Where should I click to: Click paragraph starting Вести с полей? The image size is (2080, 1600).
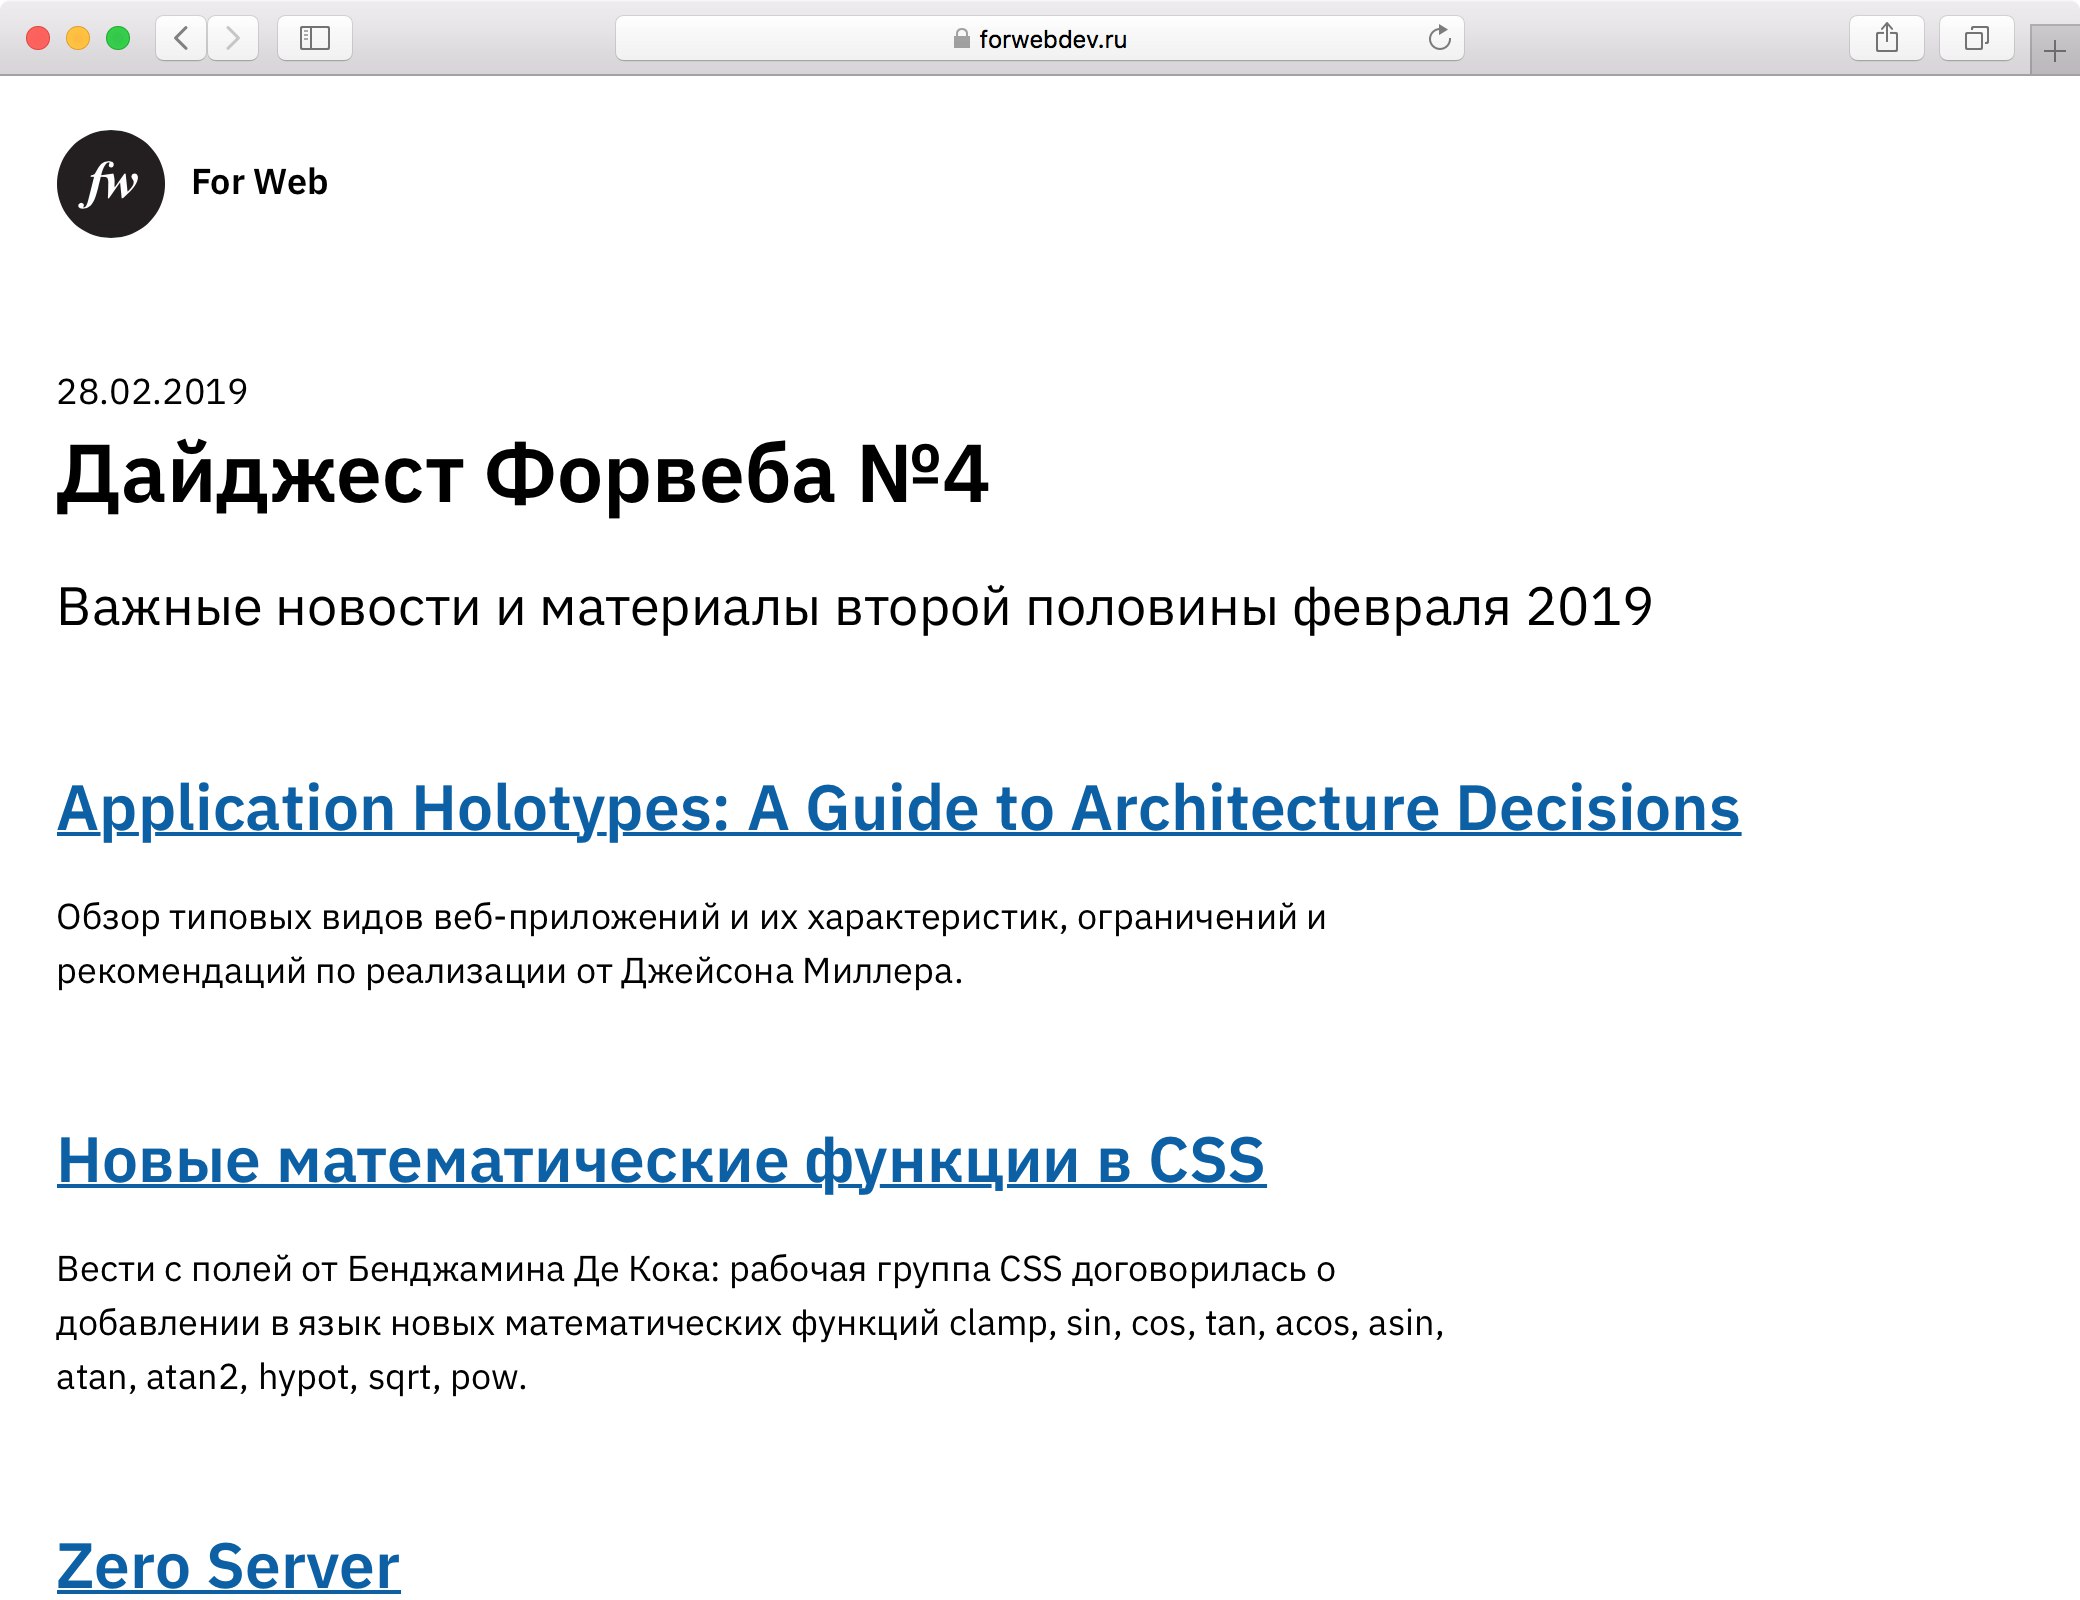coord(750,1323)
